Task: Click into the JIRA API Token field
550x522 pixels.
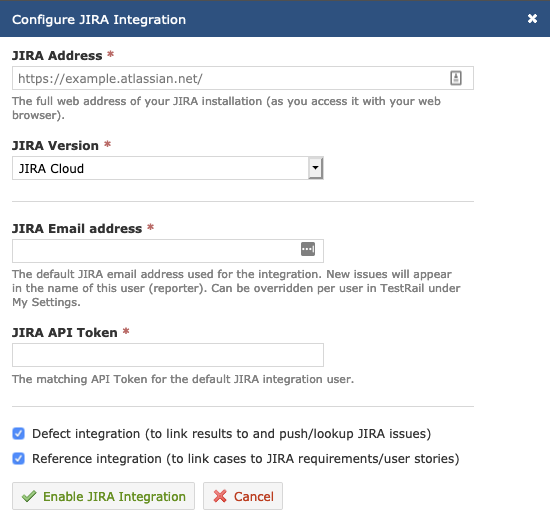Action: click(x=168, y=355)
